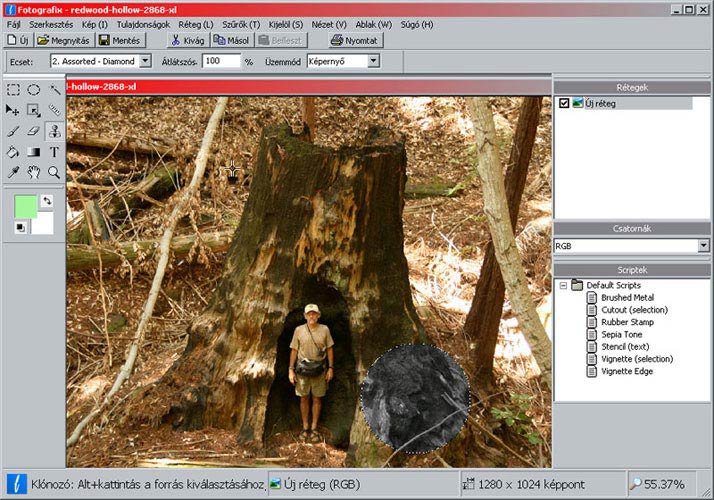This screenshot has width=714, height=500.
Task: Swap foreground and background colors
Action: coord(46,201)
